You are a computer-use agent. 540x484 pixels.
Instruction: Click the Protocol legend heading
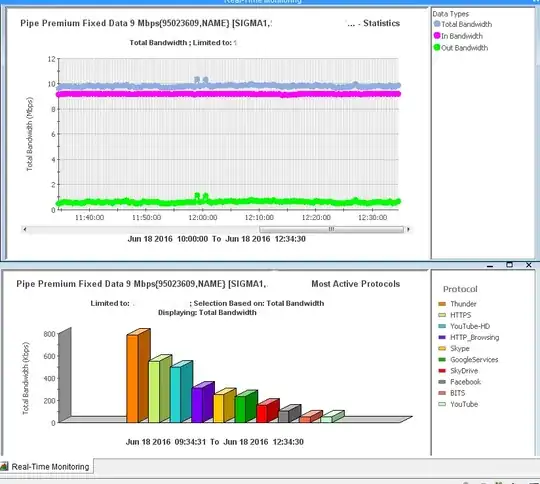[460, 289]
